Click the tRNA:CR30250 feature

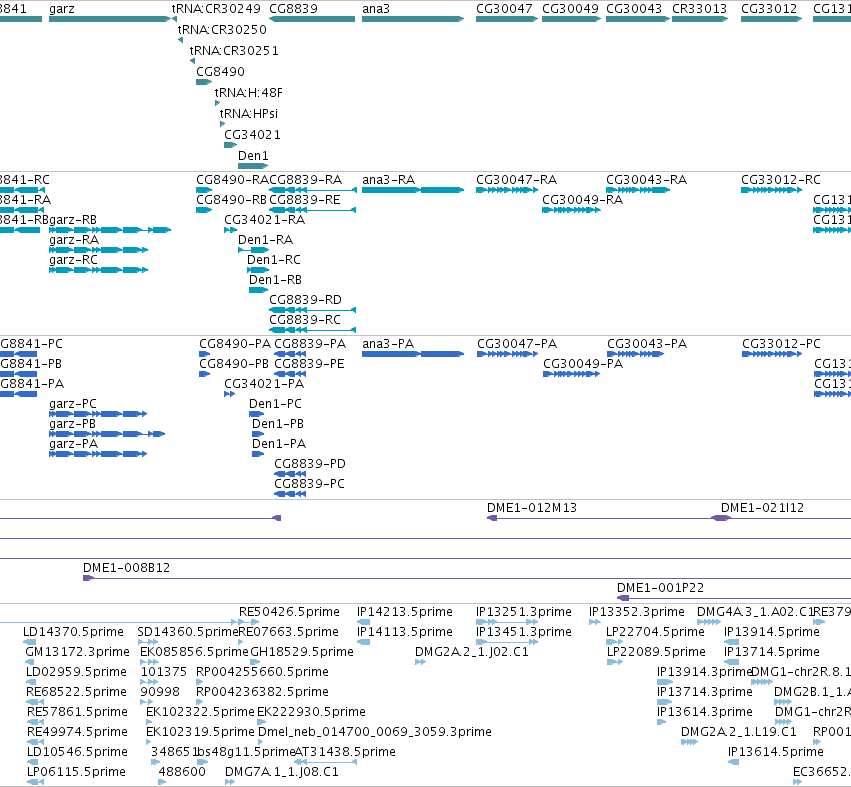coord(180,40)
